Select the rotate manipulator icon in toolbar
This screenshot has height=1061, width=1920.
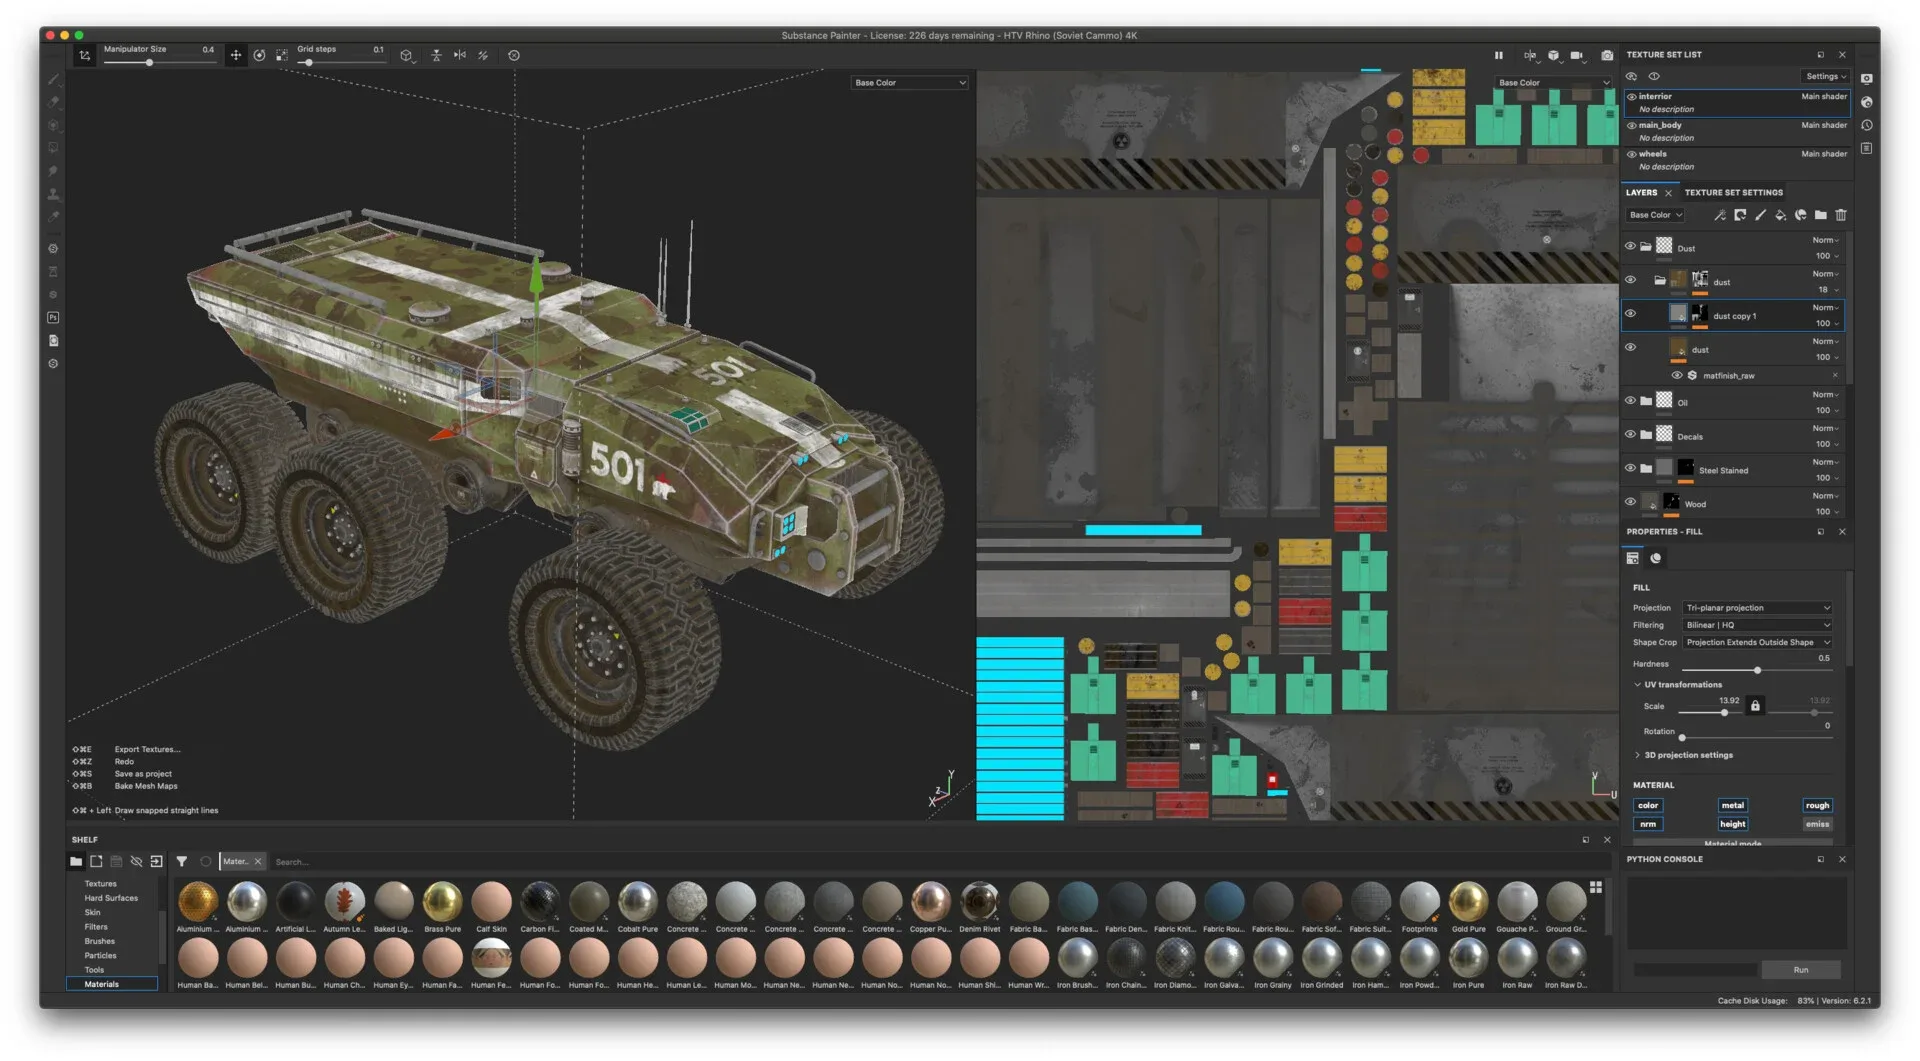(259, 56)
